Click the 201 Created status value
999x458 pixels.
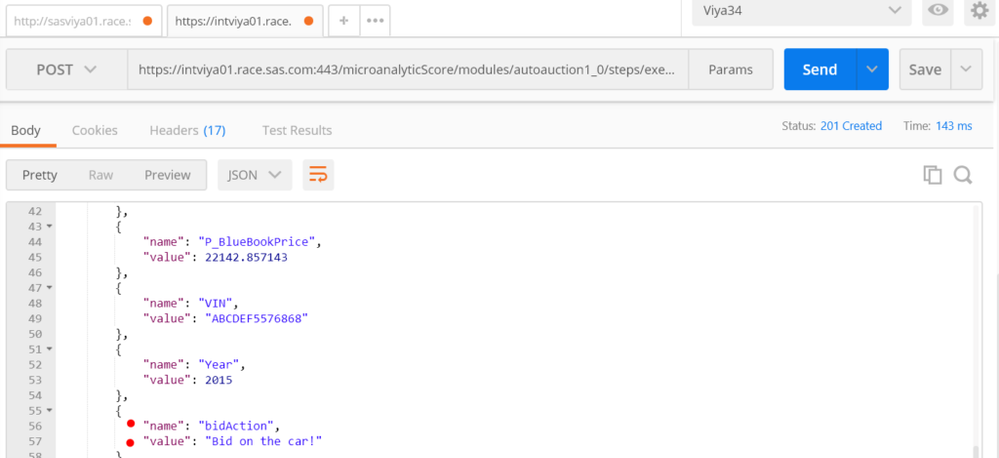coord(851,125)
